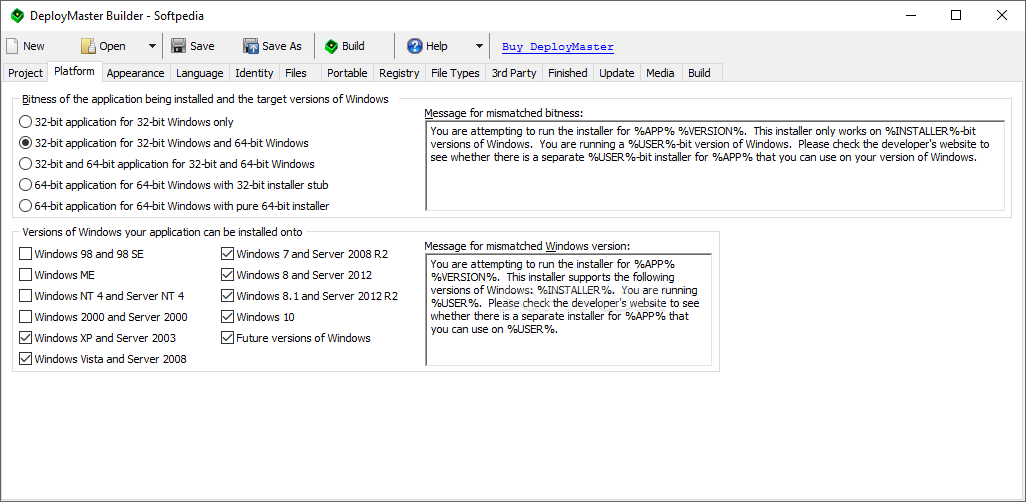Image resolution: width=1026 pixels, height=502 pixels.
Task: Click the New document icon
Action: point(12,46)
